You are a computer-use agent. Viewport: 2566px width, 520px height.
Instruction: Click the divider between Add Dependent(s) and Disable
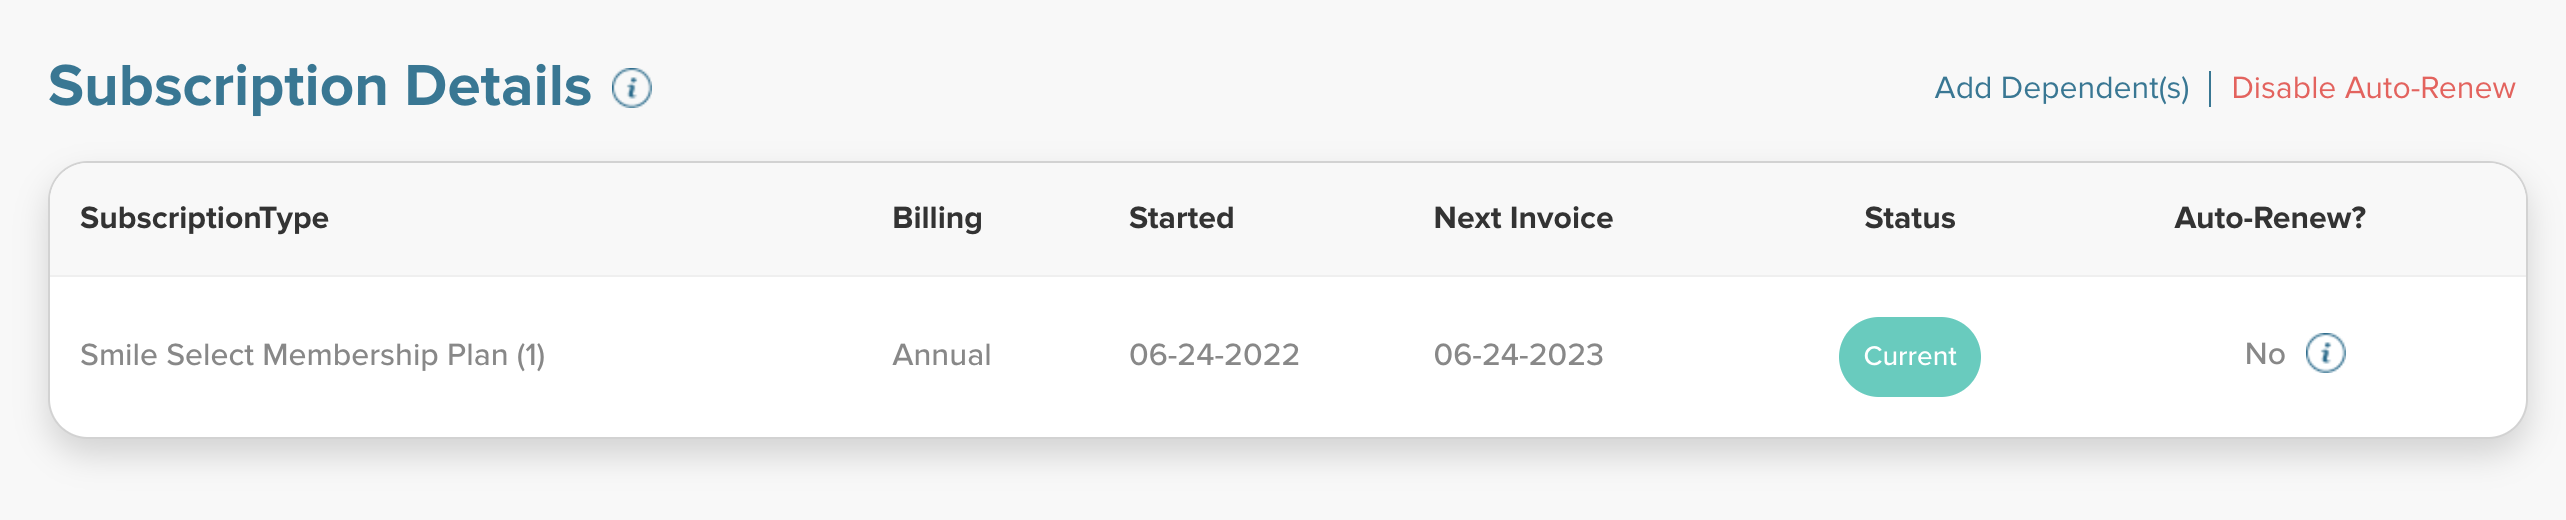click(2210, 88)
